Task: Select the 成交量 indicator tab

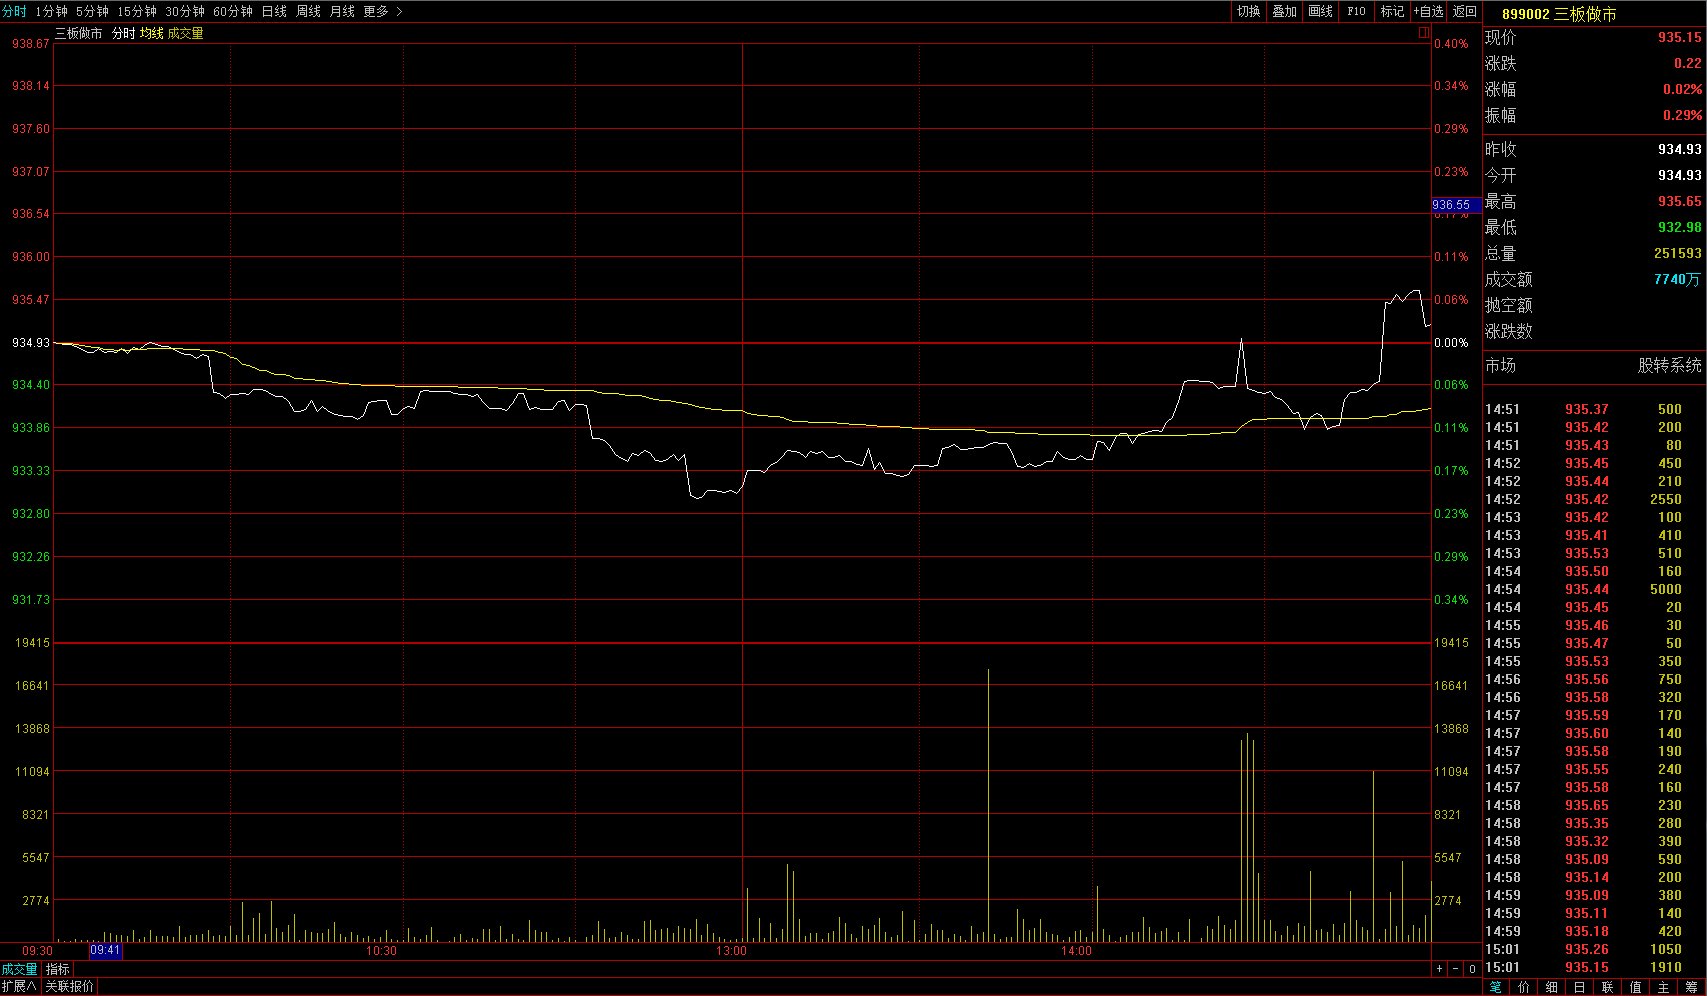Action: (19, 969)
